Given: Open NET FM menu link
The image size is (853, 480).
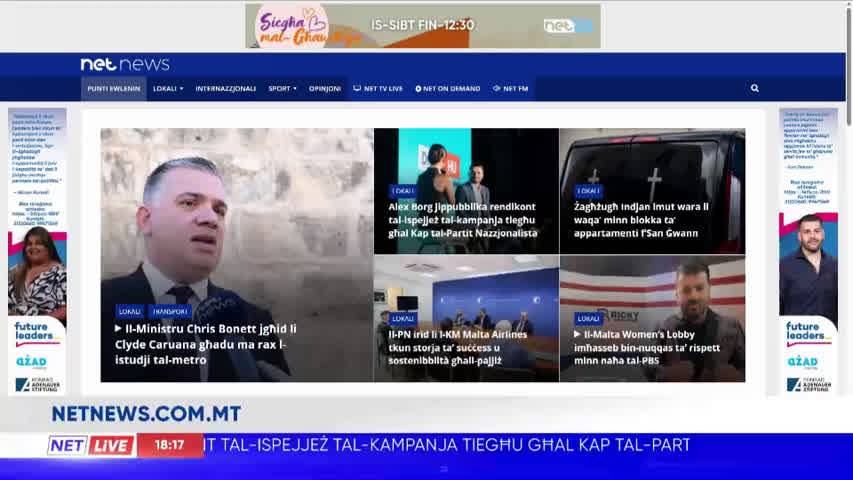Looking at the screenshot, I should [510, 89].
